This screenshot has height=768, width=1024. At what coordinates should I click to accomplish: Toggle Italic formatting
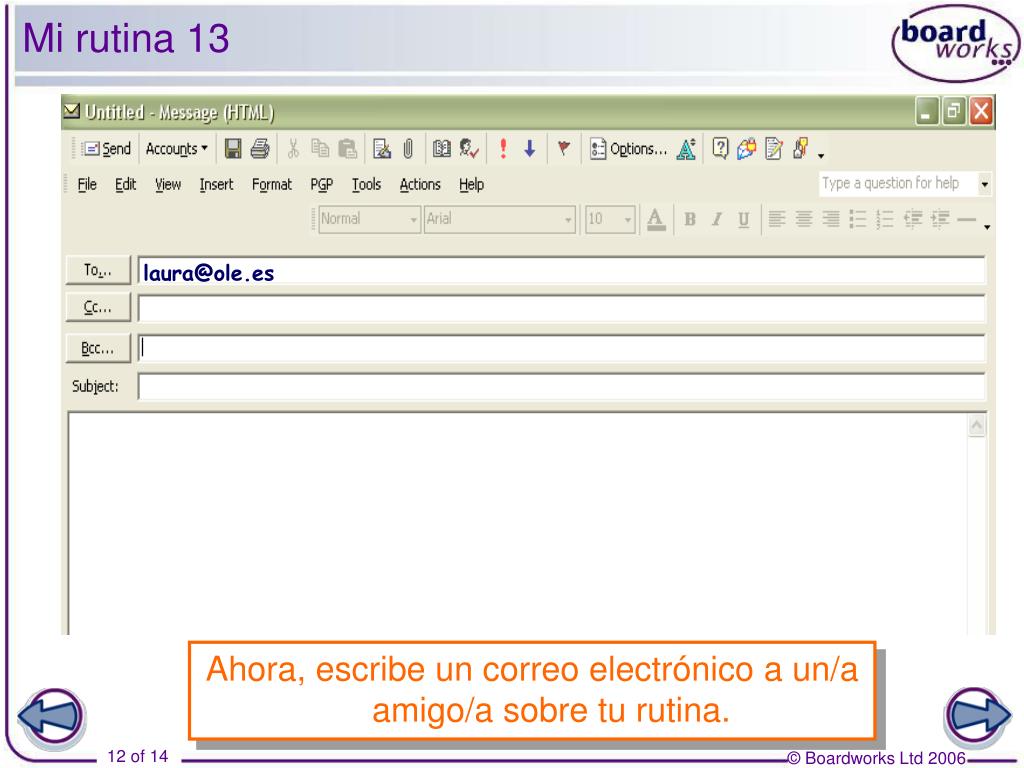click(716, 219)
